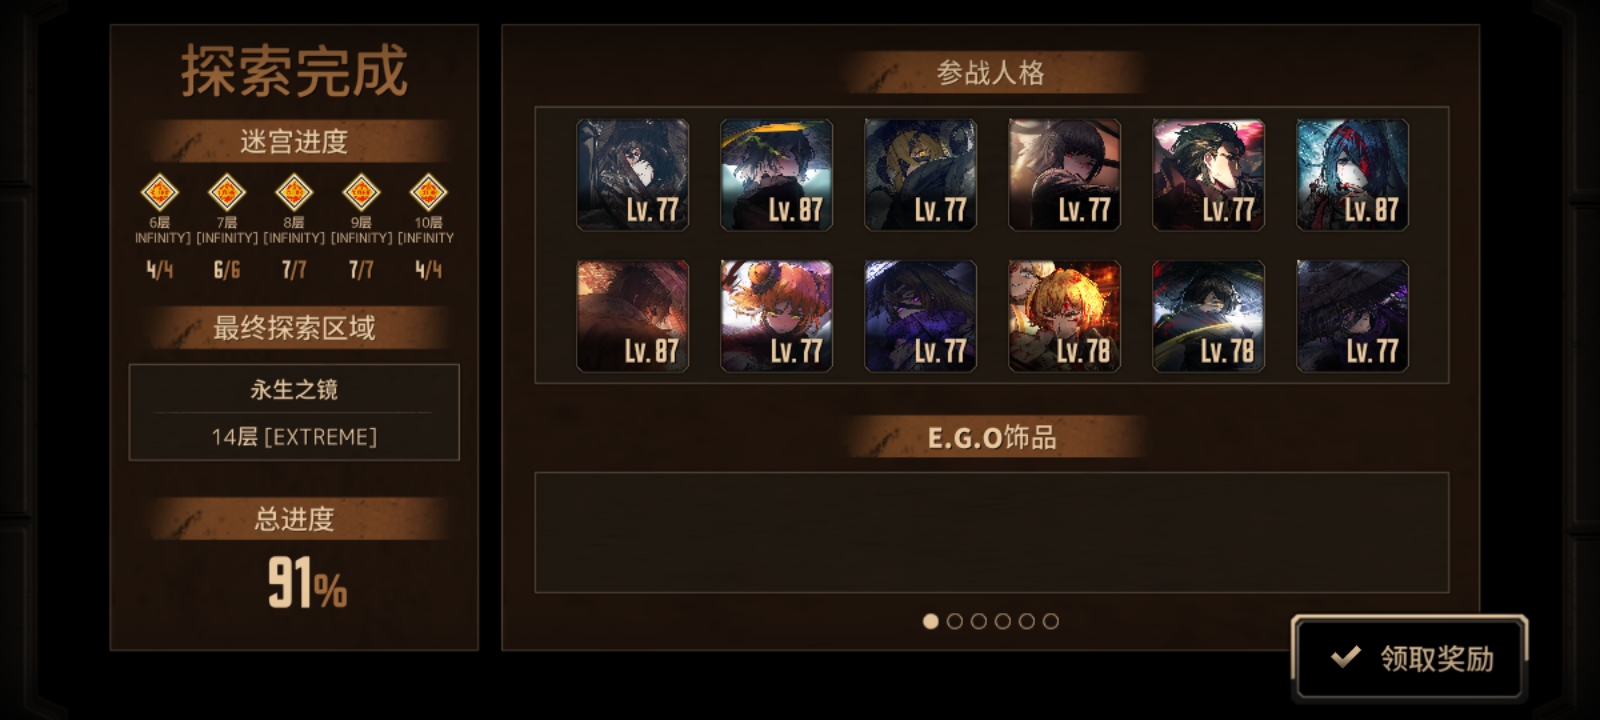The height and width of the screenshot is (720, 1600).
Task: Open the blue-red haired Lv.87 portrait
Action: [1353, 175]
